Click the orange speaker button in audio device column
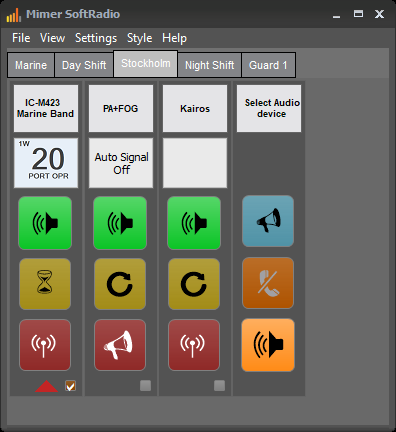Image resolution: width=396 pixels, height=432 pixels. (x=268, y=345)
